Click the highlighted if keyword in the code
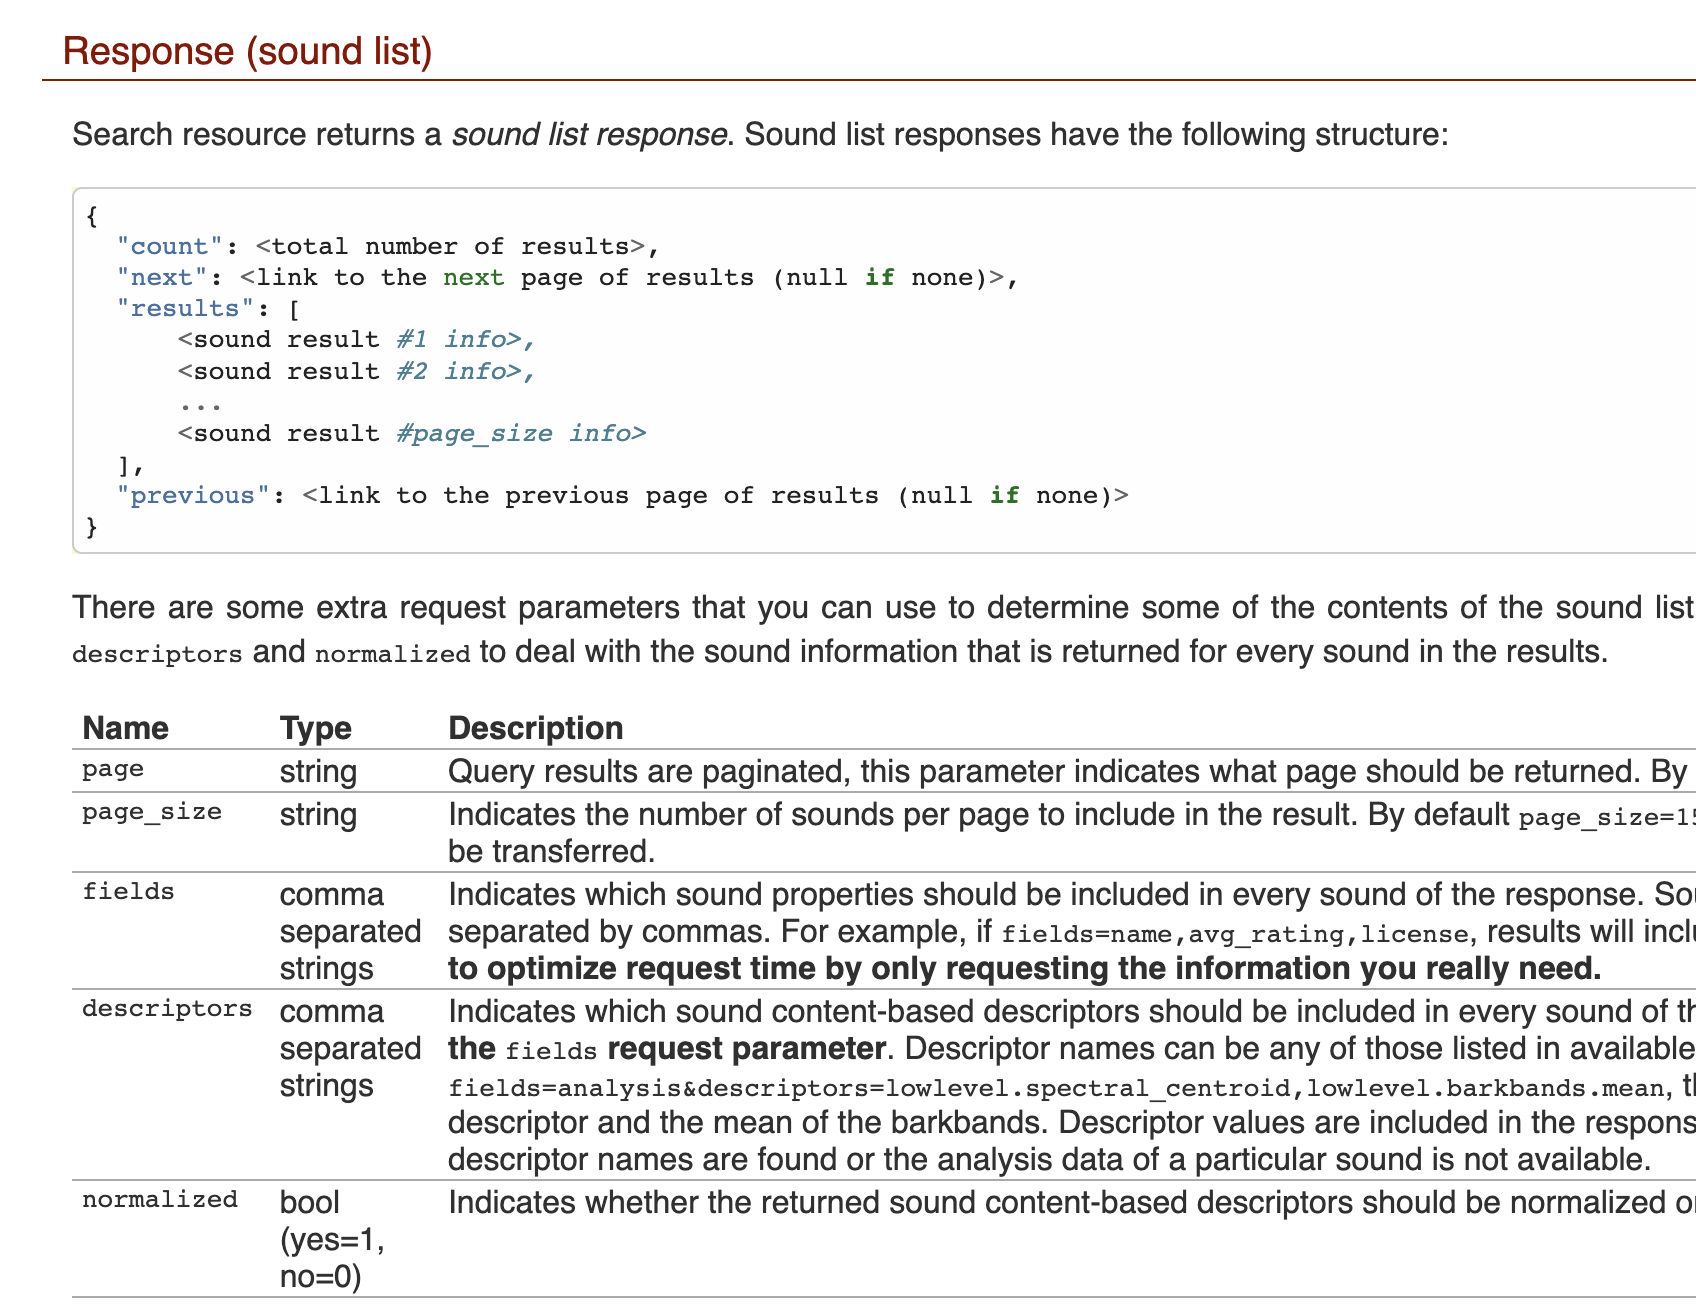 click(x=880, y=277)
